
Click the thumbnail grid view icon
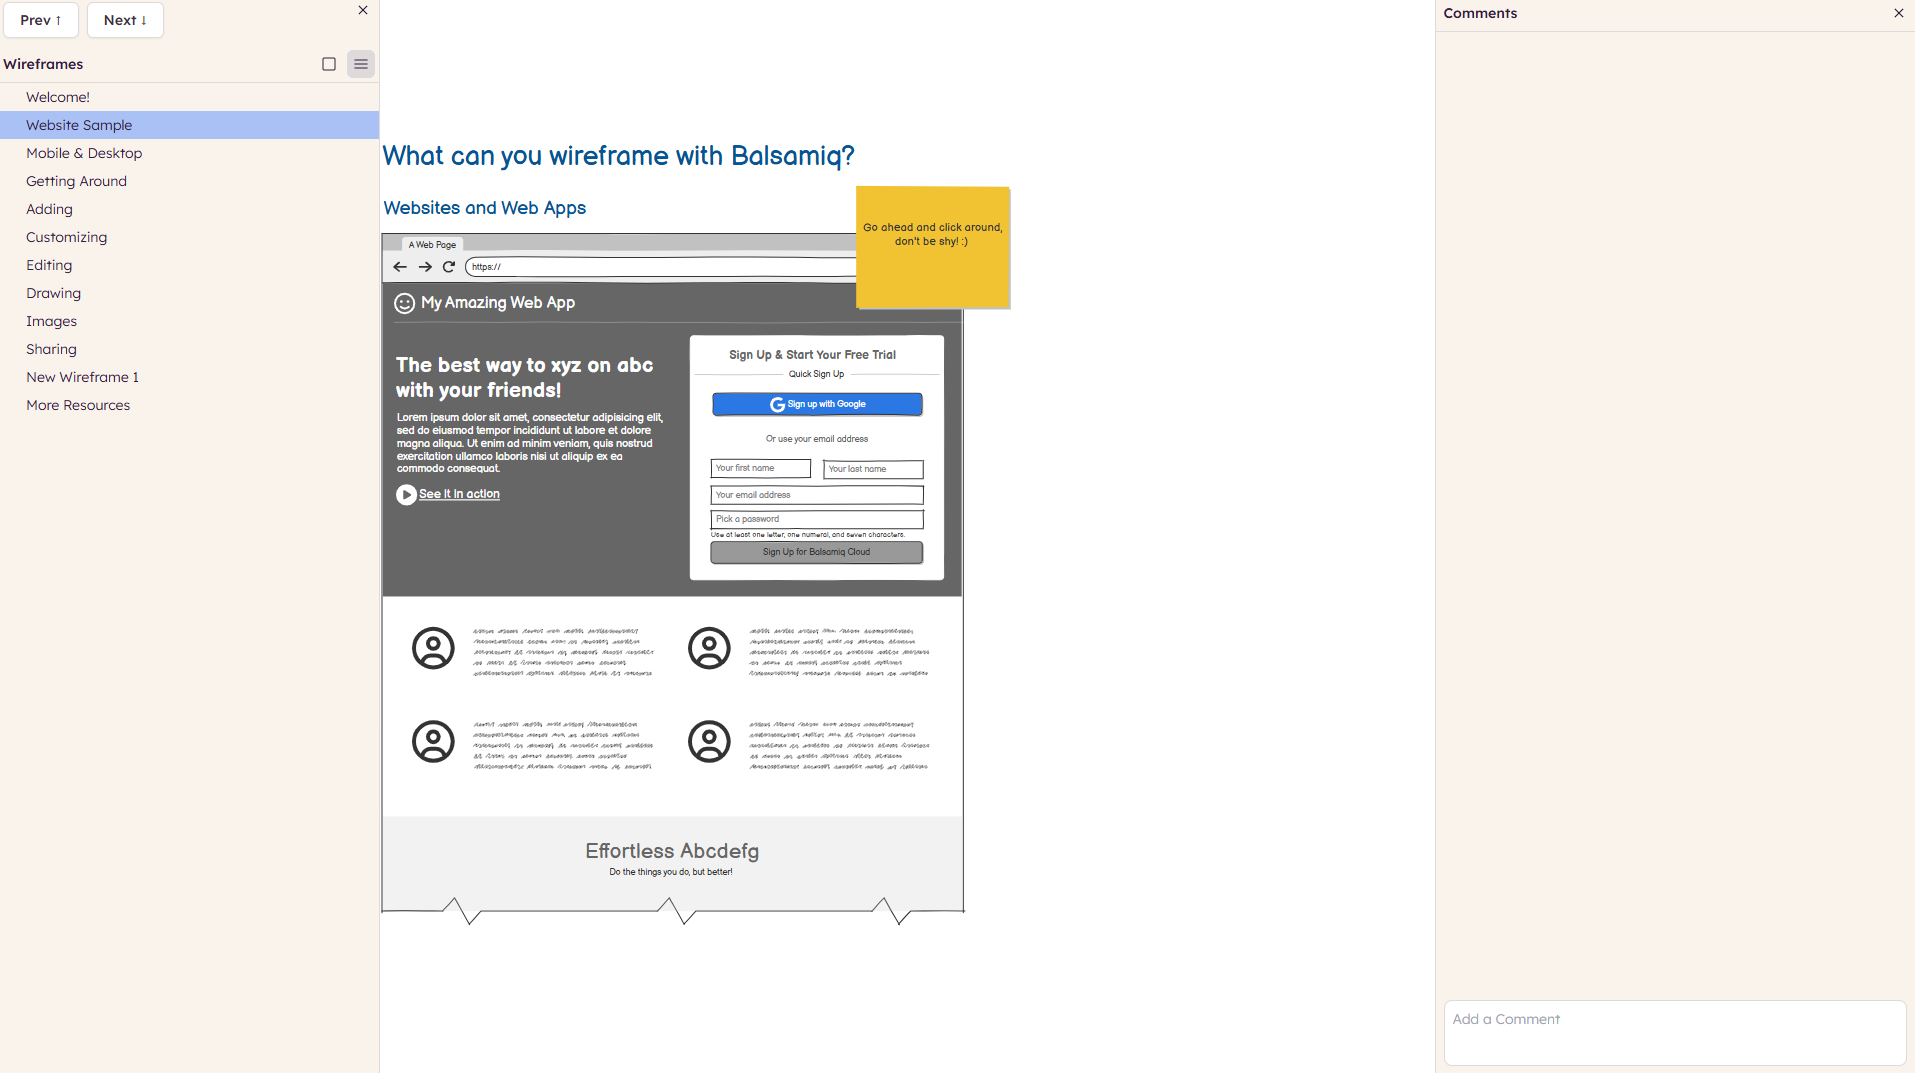[329, 64]
